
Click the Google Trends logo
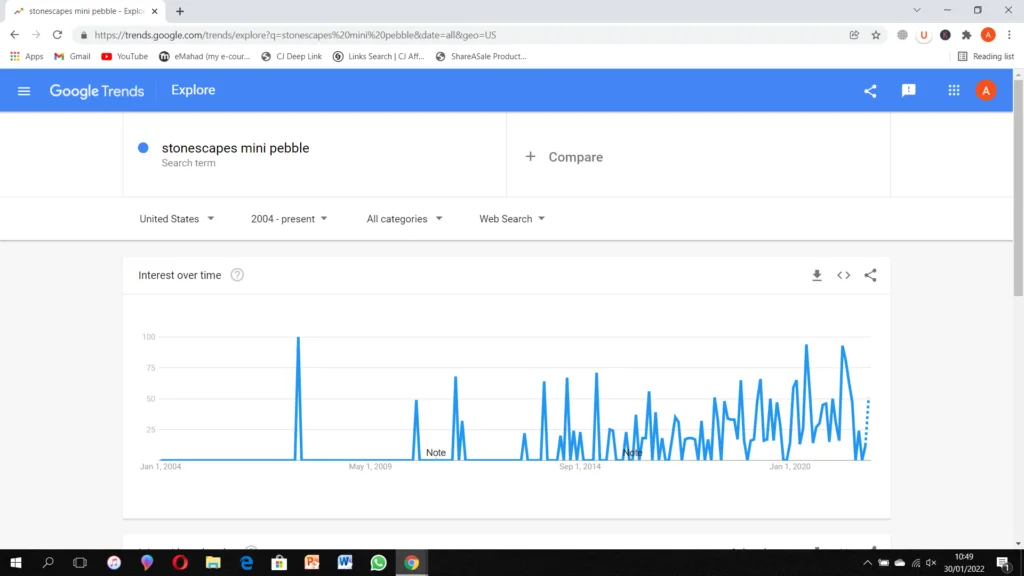click(x=97, y=91)
